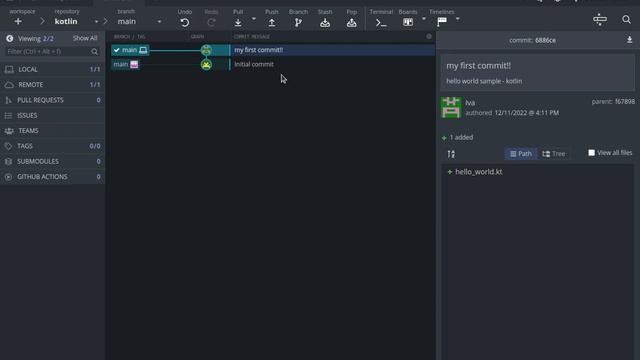Click the Redo icon
This screenshot has width=640, height=360.
click(211, 22)
